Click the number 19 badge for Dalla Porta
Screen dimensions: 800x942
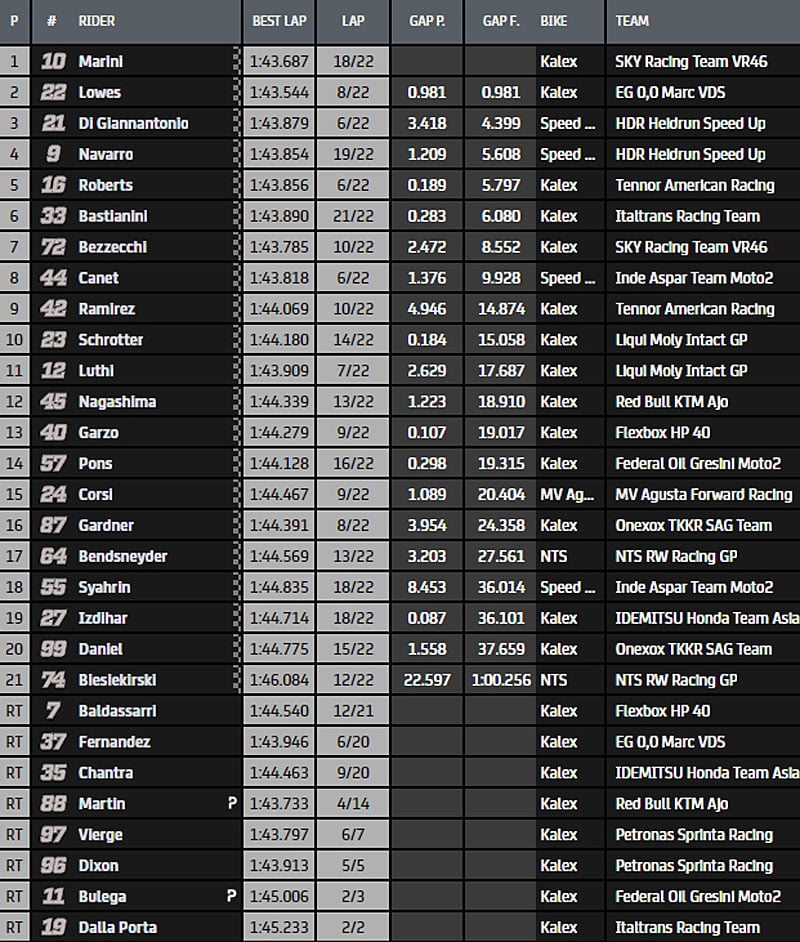point(54,928)
